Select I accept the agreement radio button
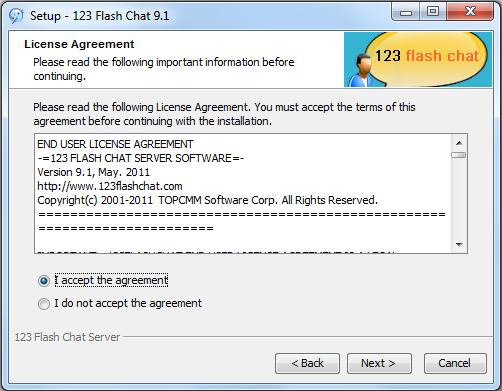Viewport: 502px width, 391px height. [44, 281]
